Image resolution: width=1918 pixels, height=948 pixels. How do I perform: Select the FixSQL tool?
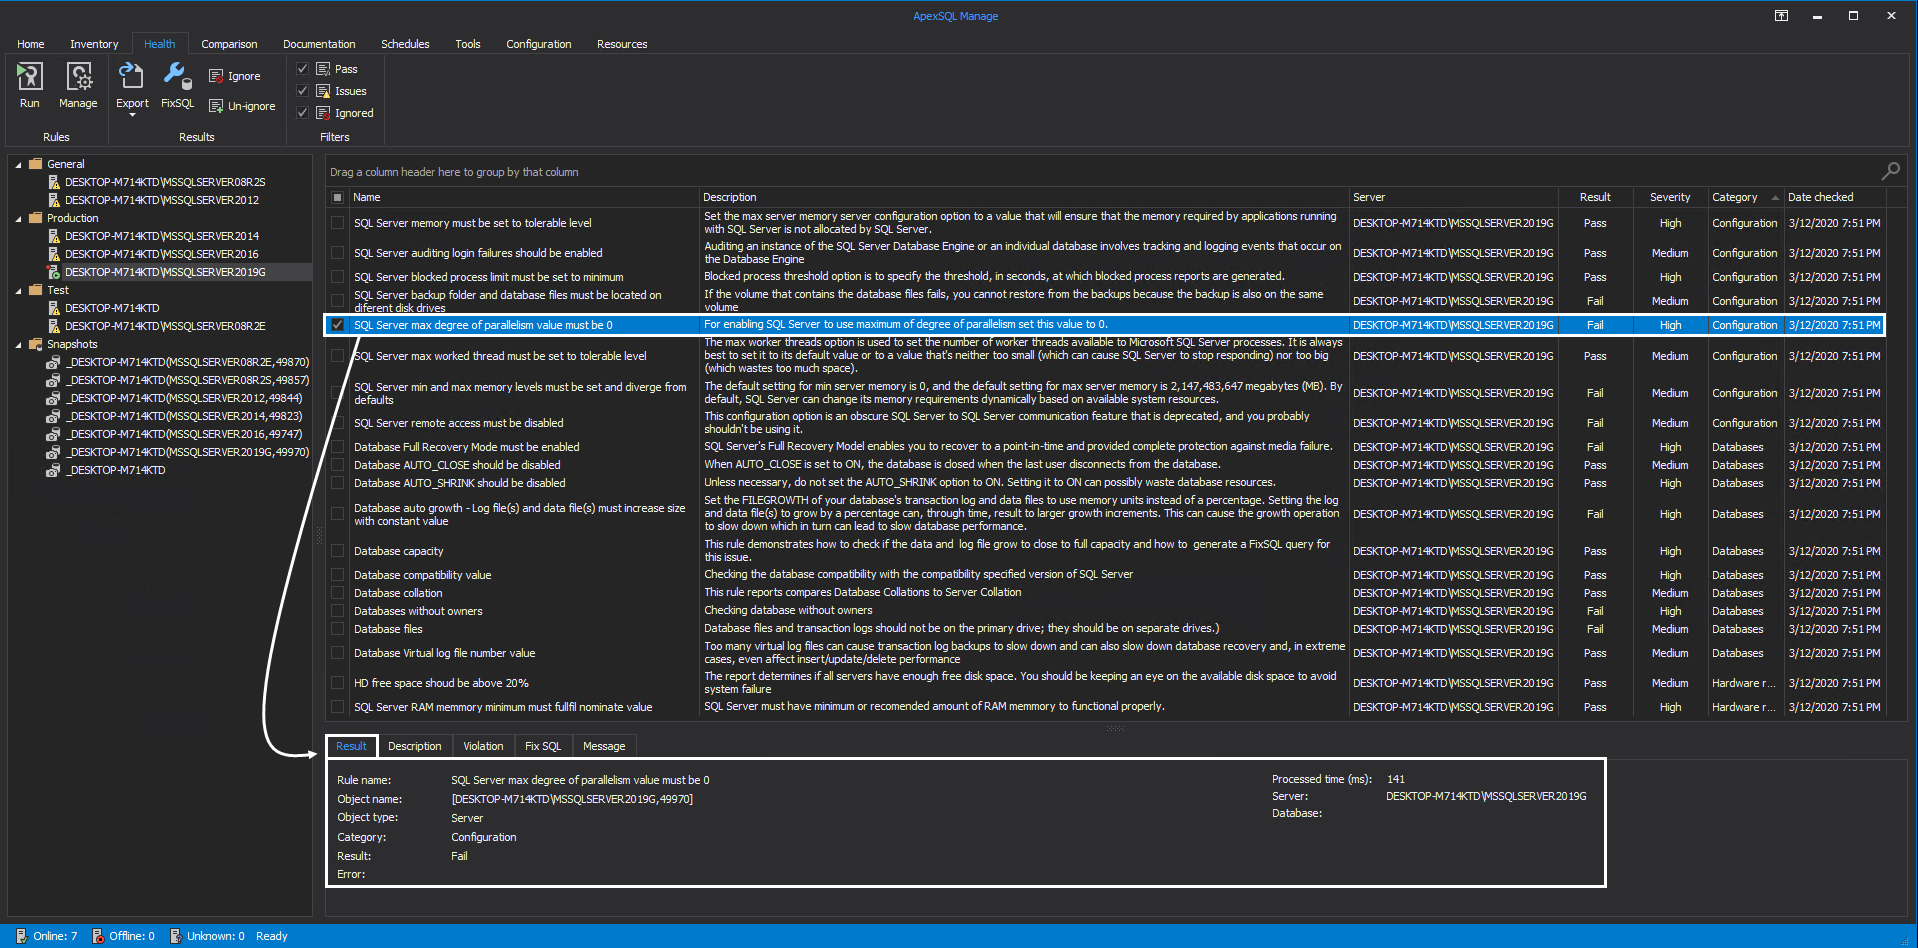coord(177,85)
